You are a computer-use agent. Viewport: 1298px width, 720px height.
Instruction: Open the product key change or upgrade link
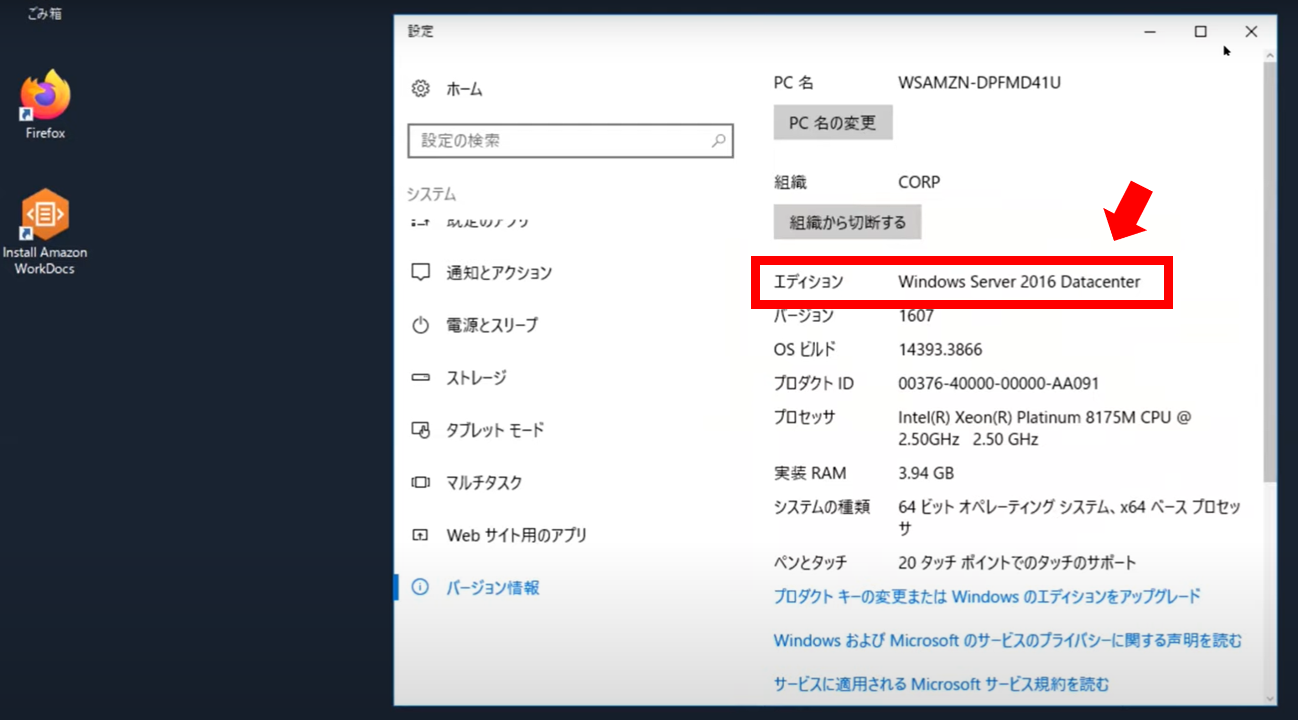pos(987,596)
